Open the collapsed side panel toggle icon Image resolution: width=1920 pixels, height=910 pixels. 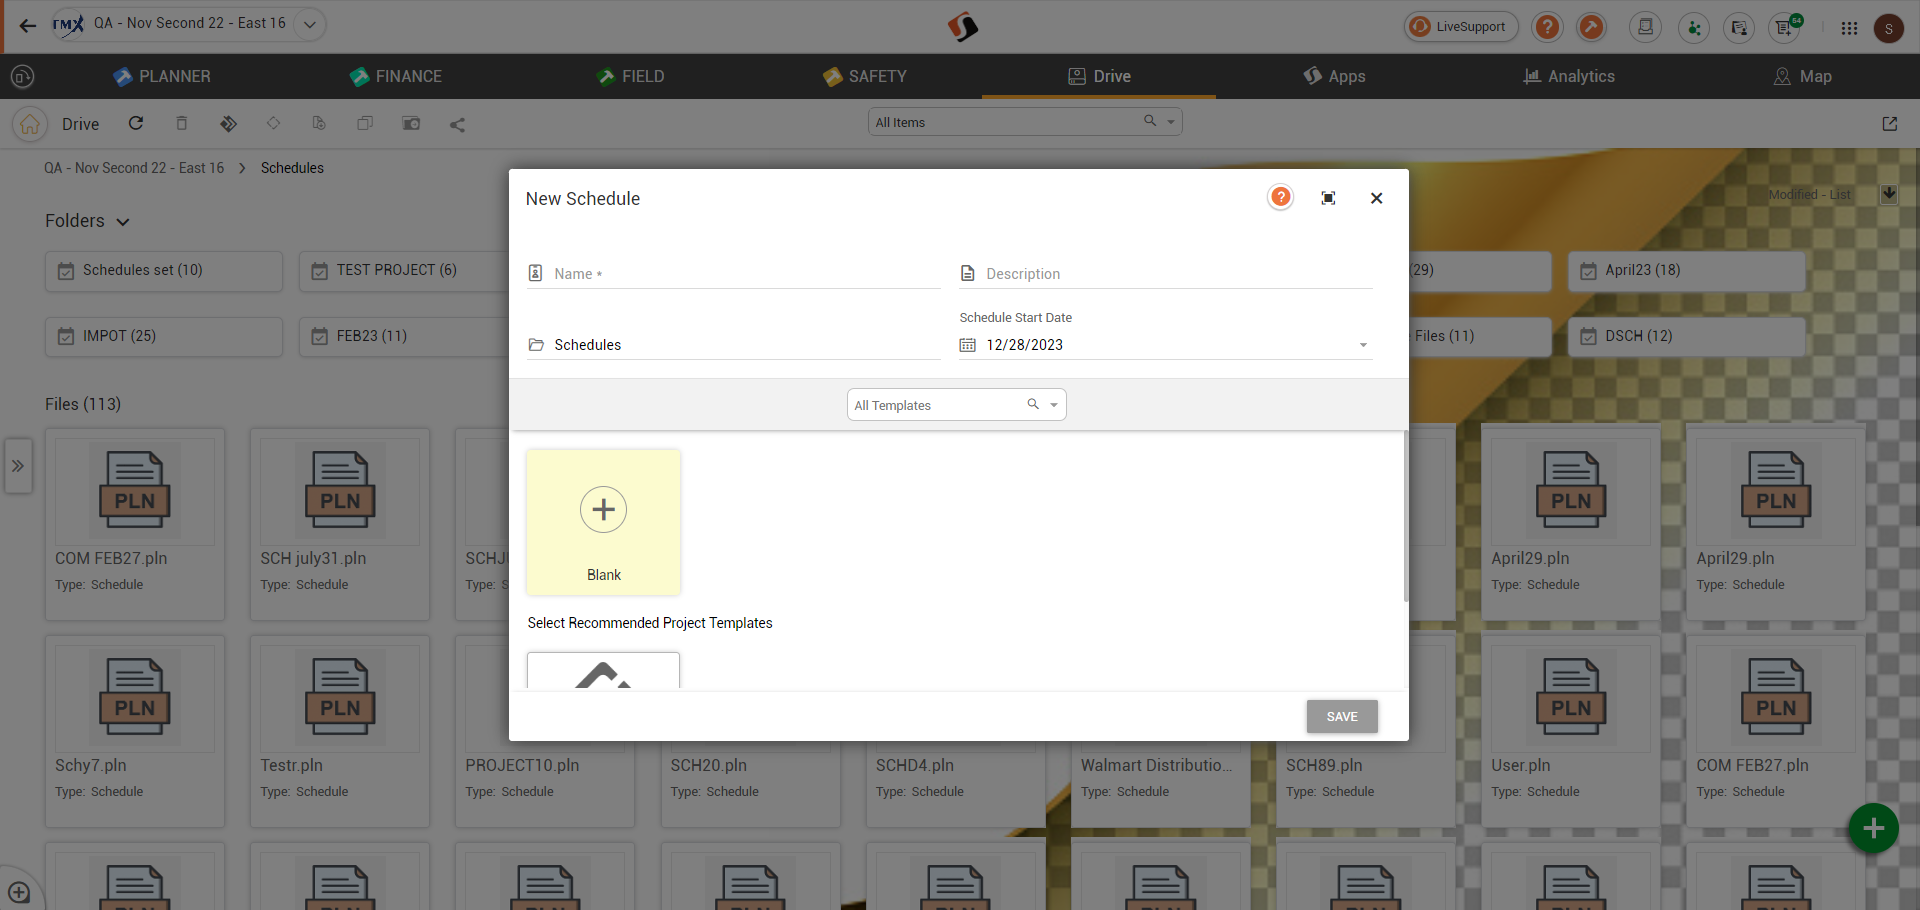(x=22, y=76)
